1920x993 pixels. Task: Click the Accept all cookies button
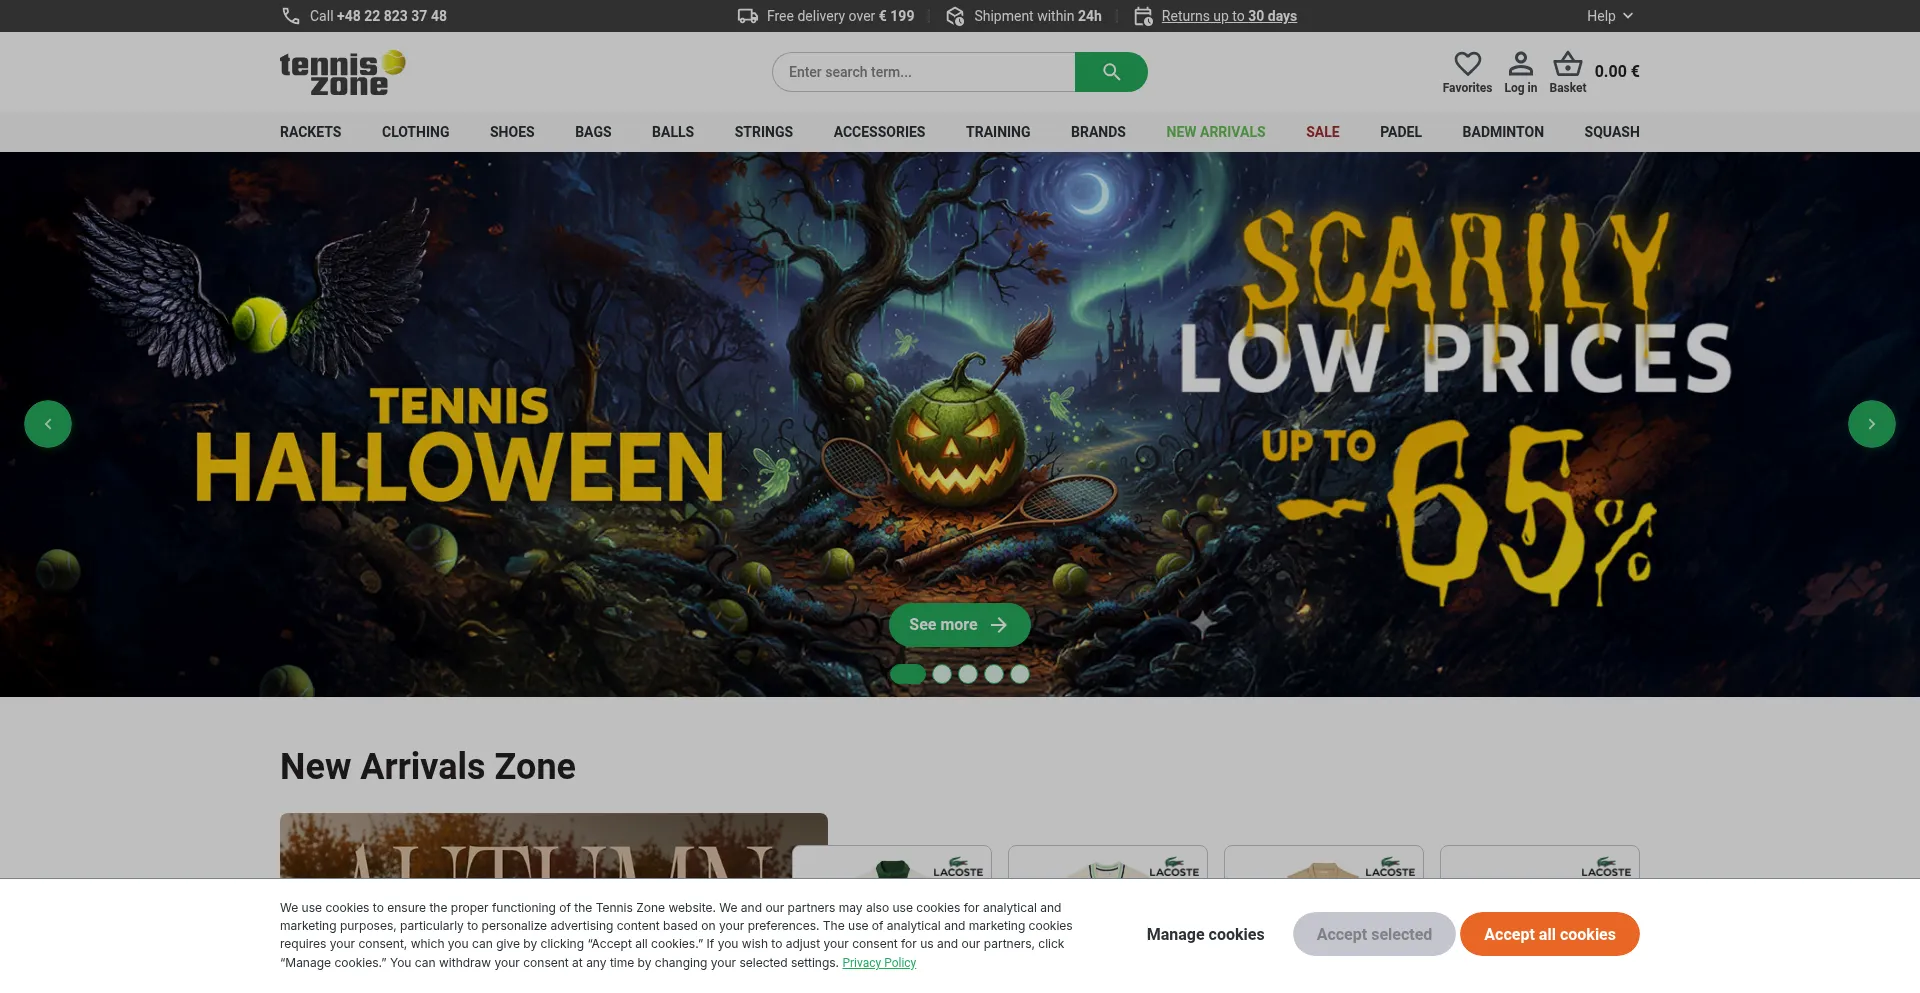click(x=1549, y=934)
